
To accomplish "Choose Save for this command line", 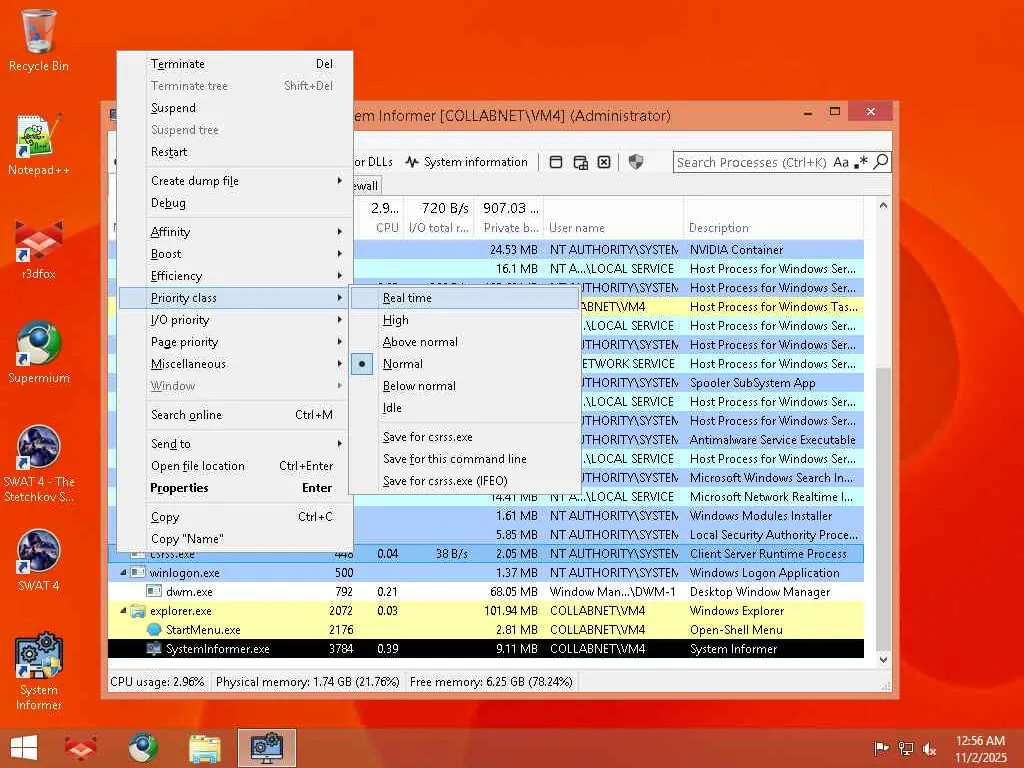I will tap(464, 458).
